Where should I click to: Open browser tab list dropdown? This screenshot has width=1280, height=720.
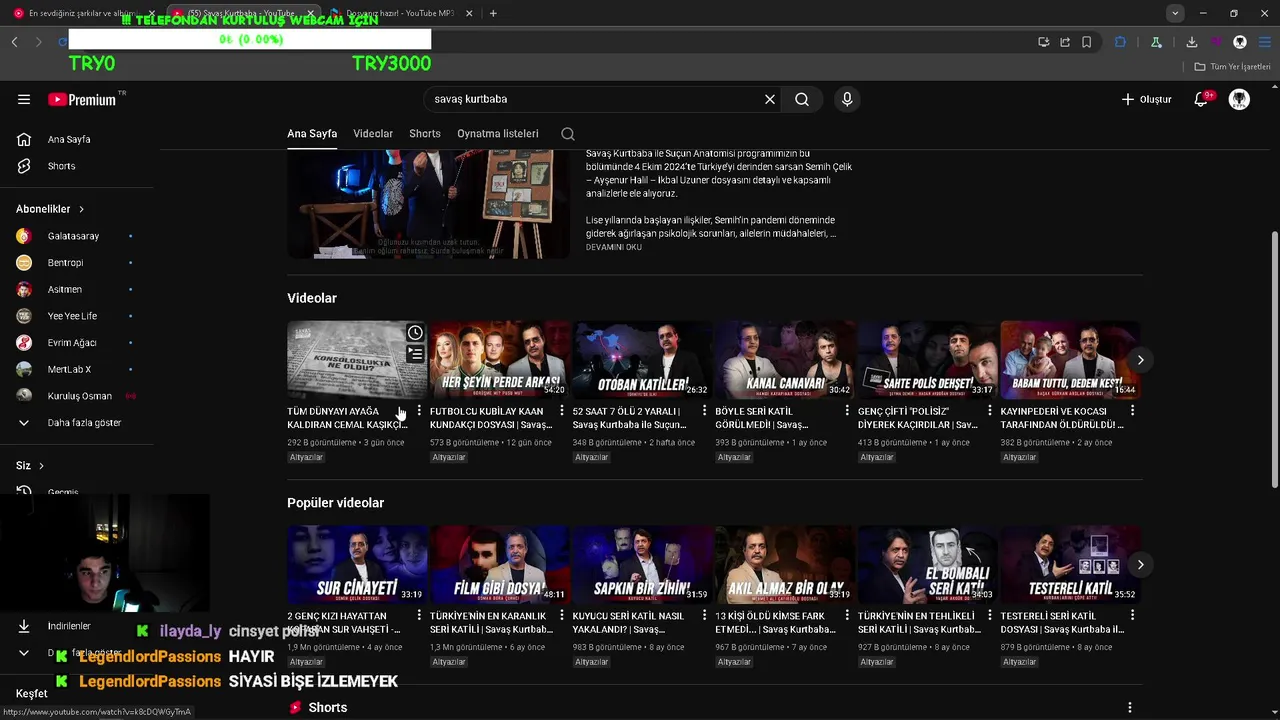pos(1175,13)
